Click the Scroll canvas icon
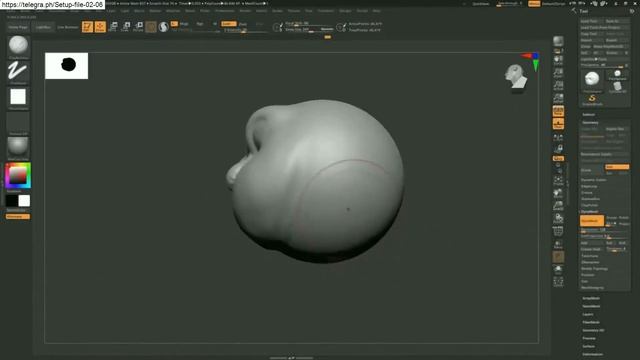Viewport: 640px width, 360px height. [x=558, y=60]
